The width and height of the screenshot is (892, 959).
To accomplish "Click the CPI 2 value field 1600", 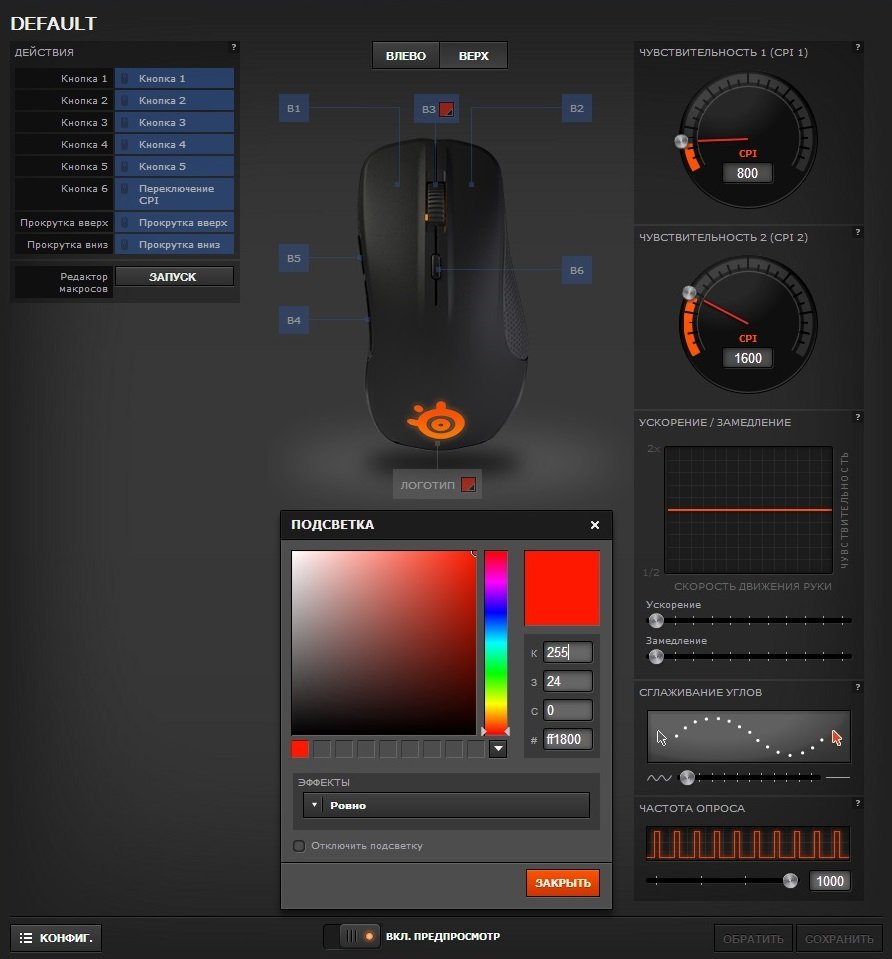I will [747, 358].
